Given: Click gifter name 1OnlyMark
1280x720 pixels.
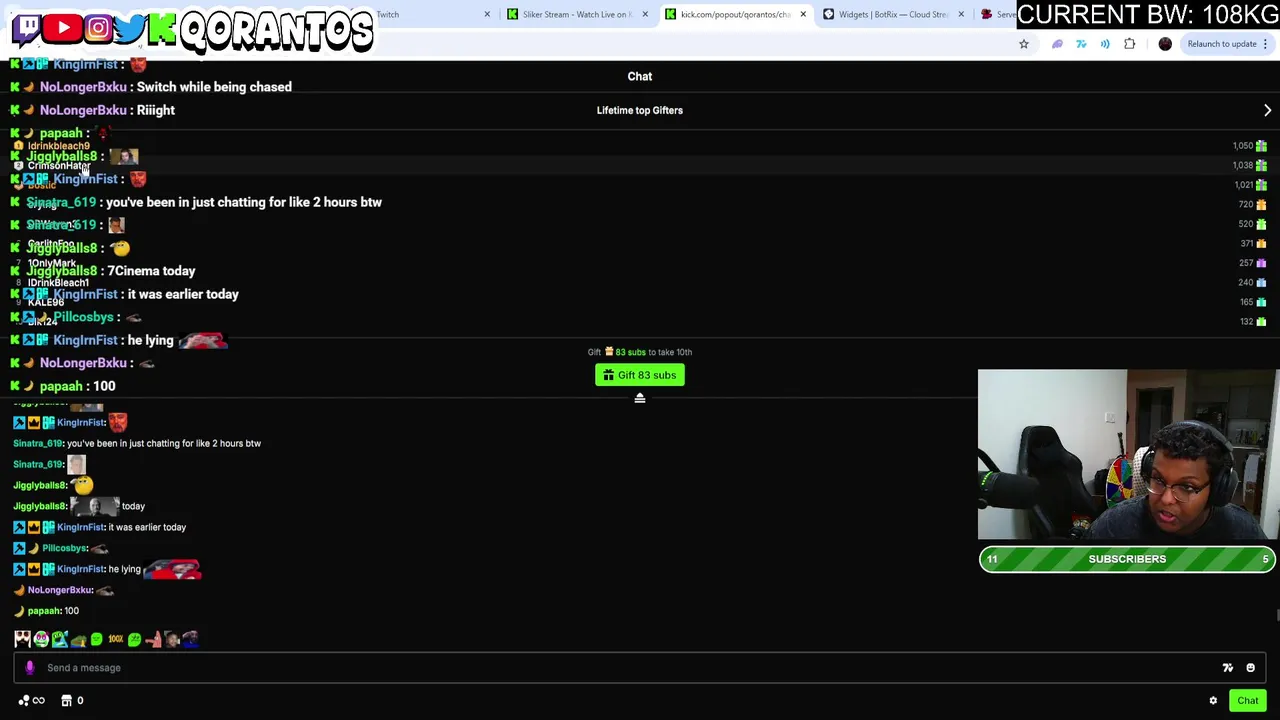Looking at the screenshot, I should (52, 264).
